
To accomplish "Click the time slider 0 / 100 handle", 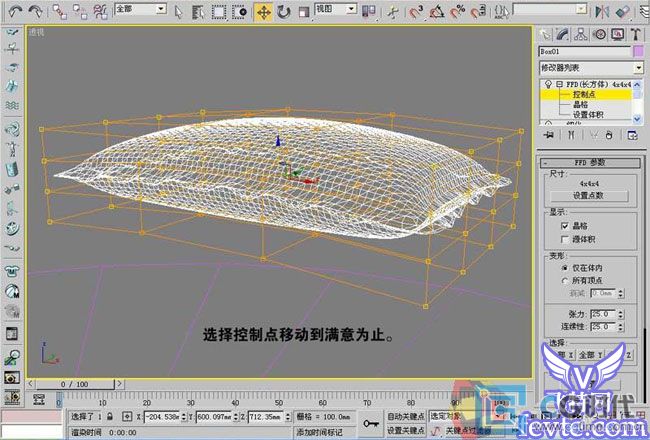I will [75, 384].
